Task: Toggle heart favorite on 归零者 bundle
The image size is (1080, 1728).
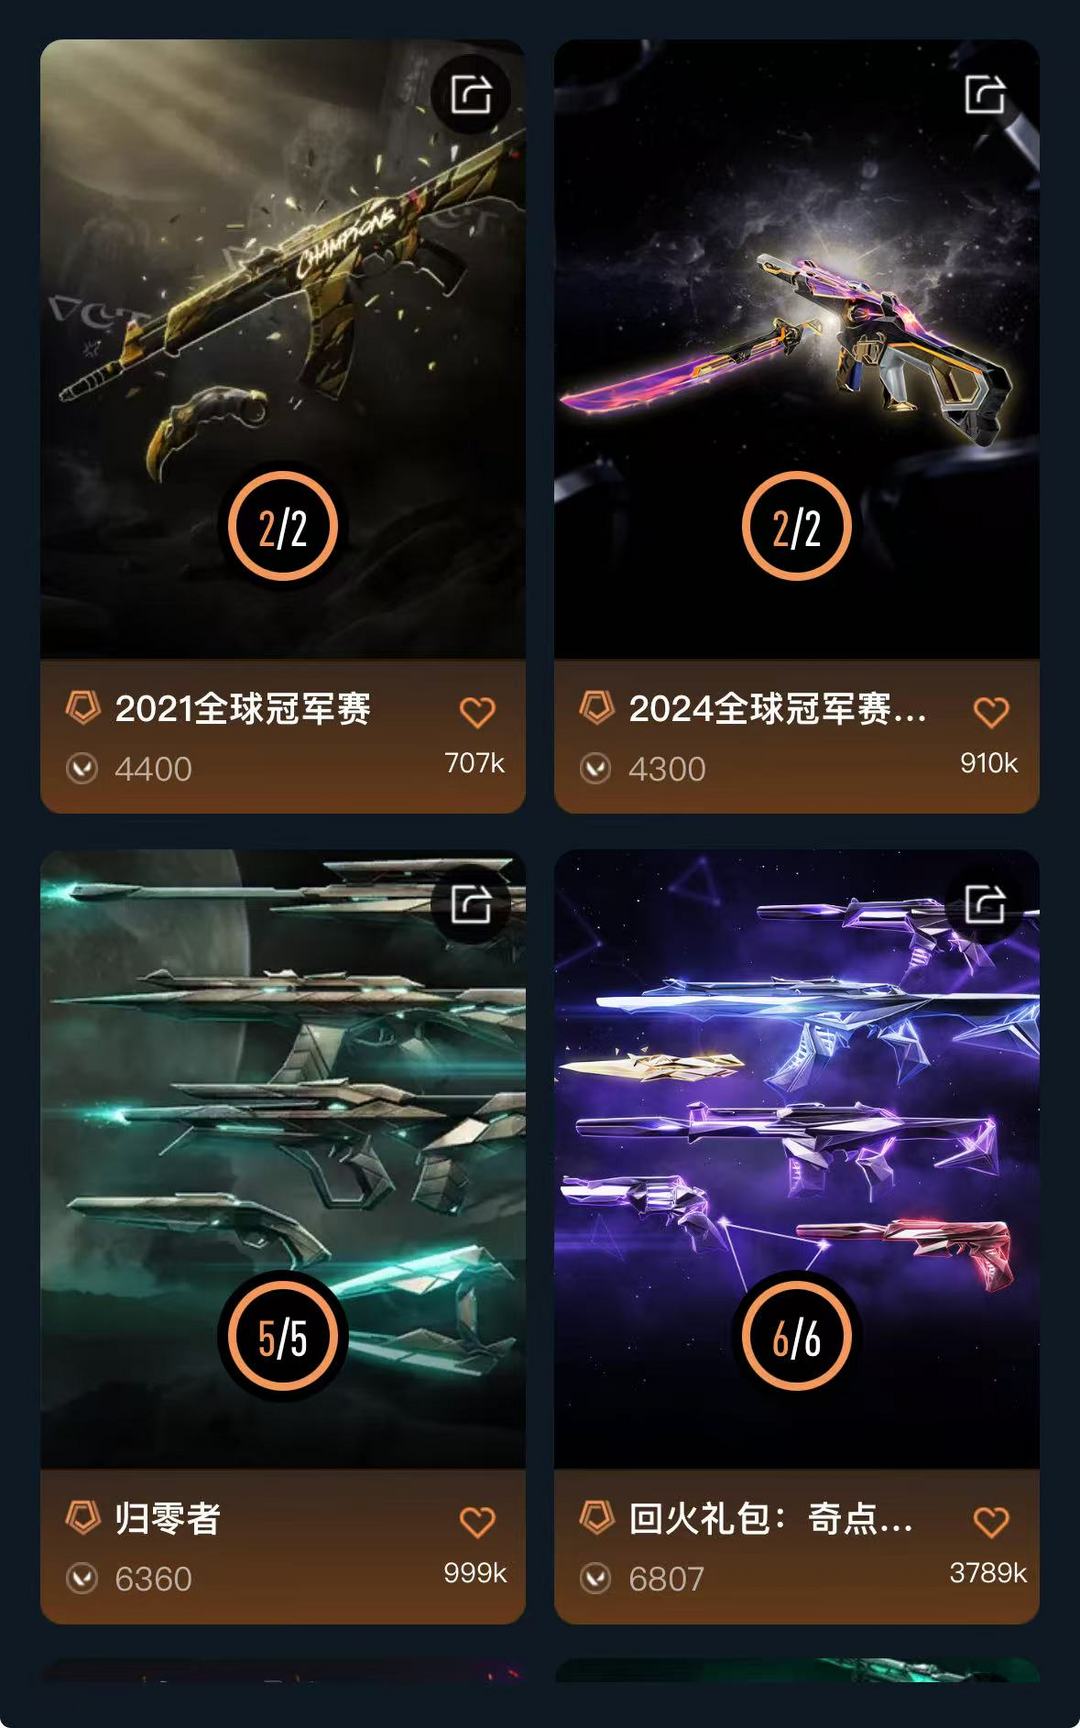Action: pos(477,1522)
